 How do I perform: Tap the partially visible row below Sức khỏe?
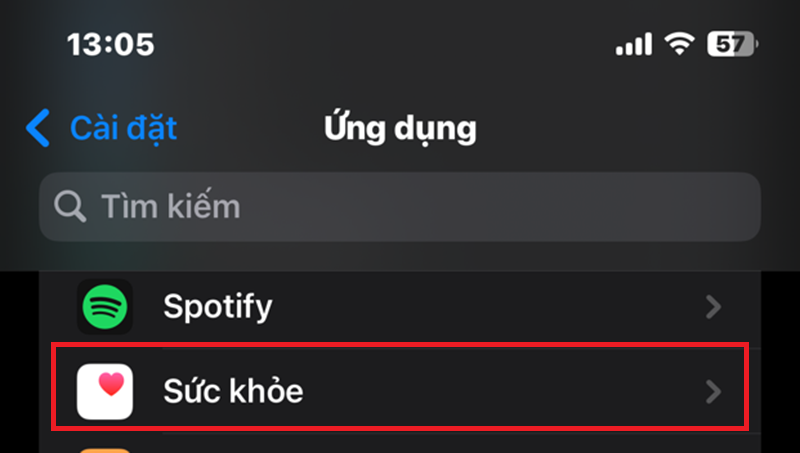coord(400,447)
